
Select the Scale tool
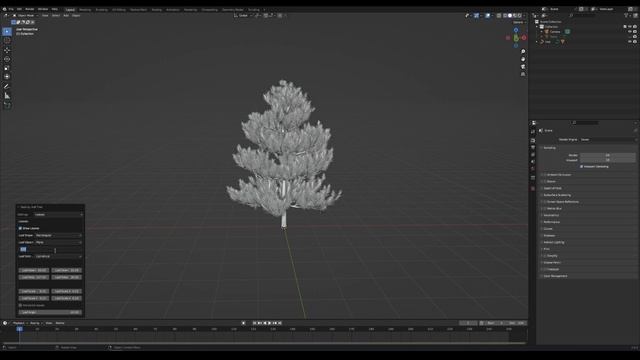7,68
